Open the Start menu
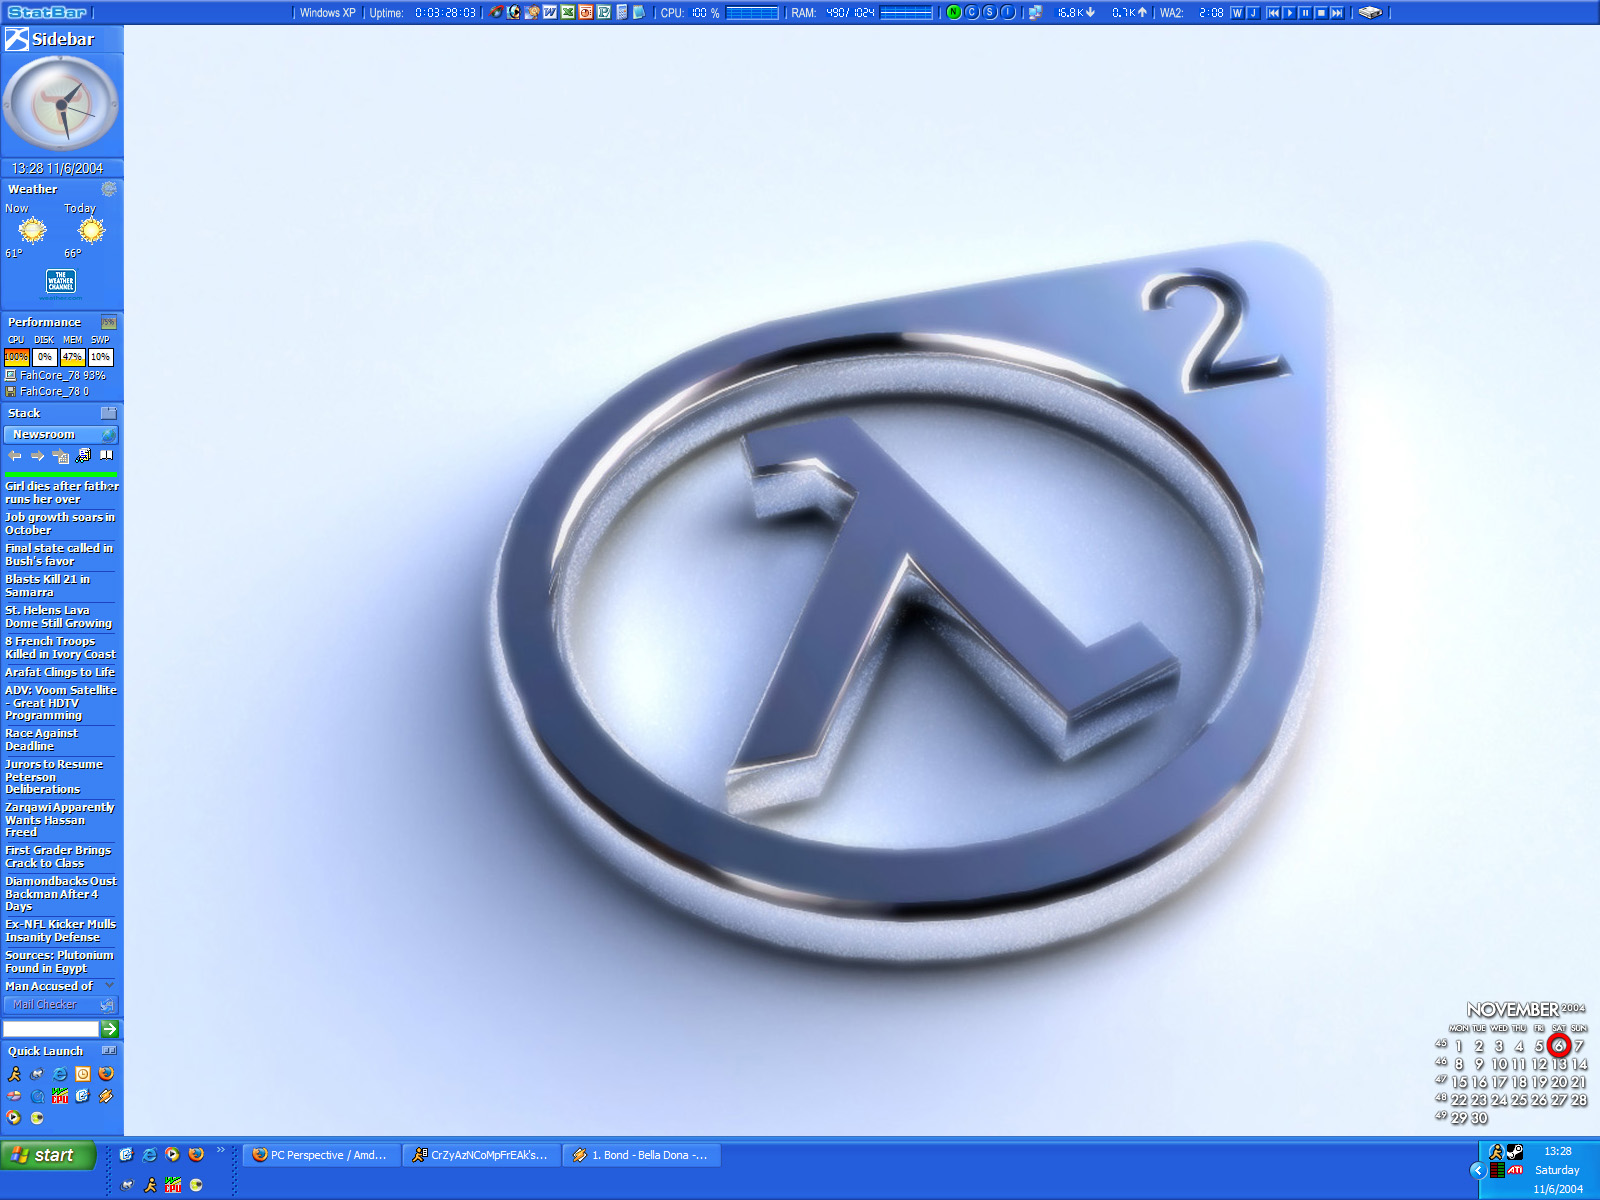 48,1155
